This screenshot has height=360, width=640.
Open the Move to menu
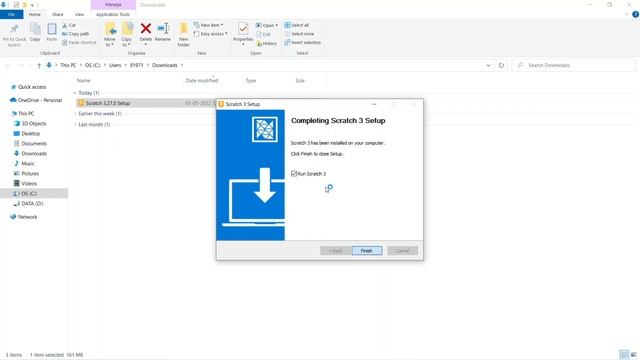pos(110,34)
